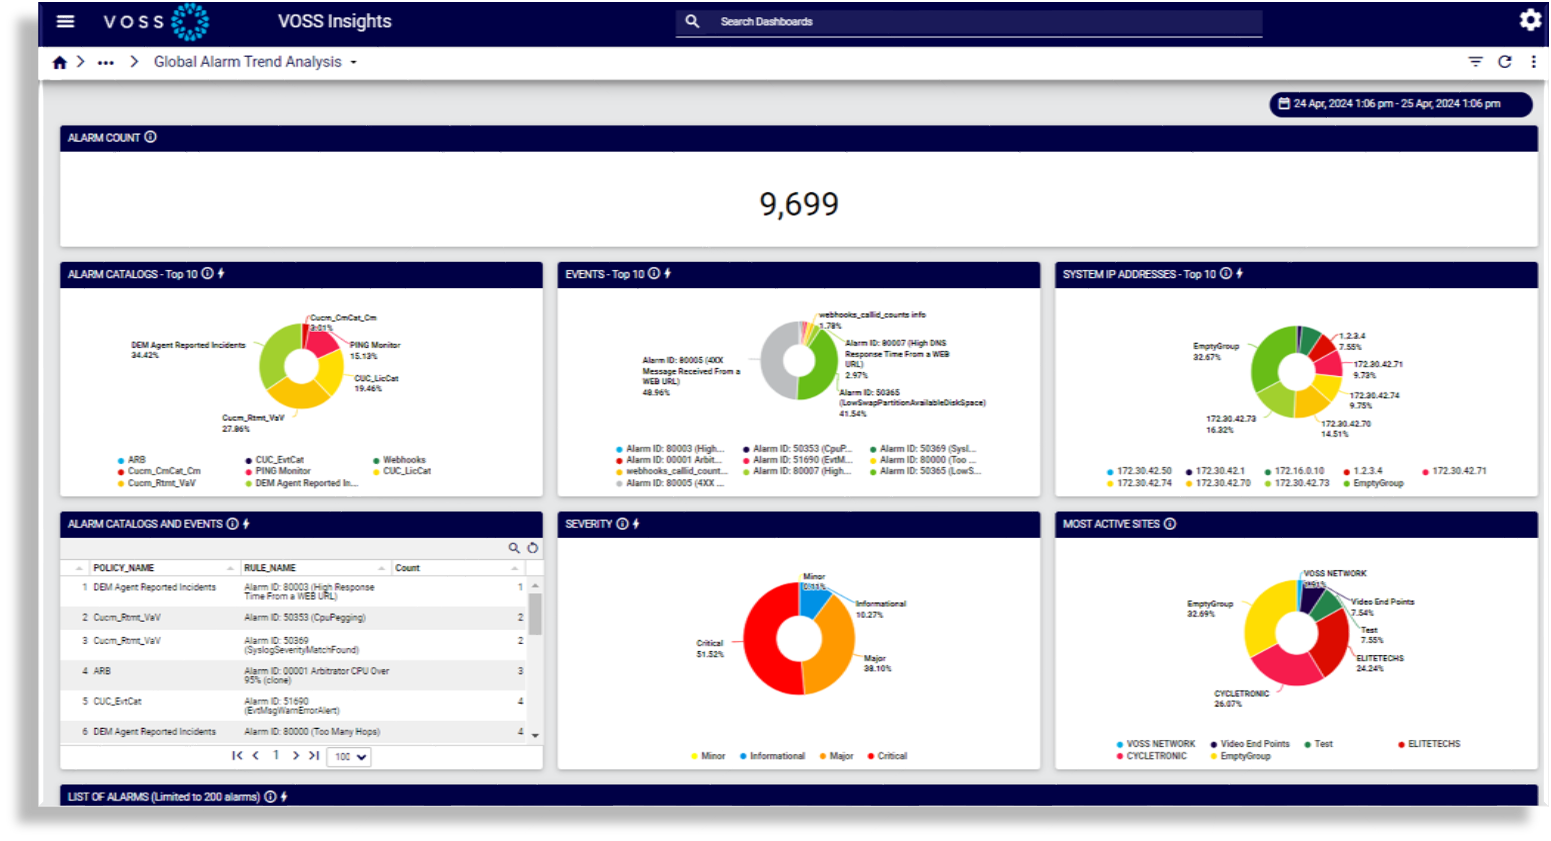The width and height of the screenshot is (1551, 841).
Task: Sort table by the POLICY_NAME column
Action: coord(124,568)
